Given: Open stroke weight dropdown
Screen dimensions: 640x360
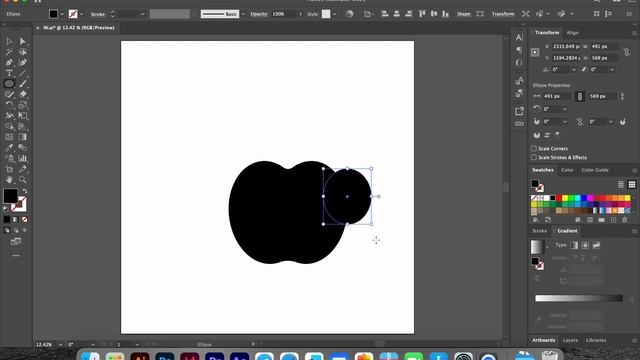Looking at the screenshot, I should click(x=142, y=14).
